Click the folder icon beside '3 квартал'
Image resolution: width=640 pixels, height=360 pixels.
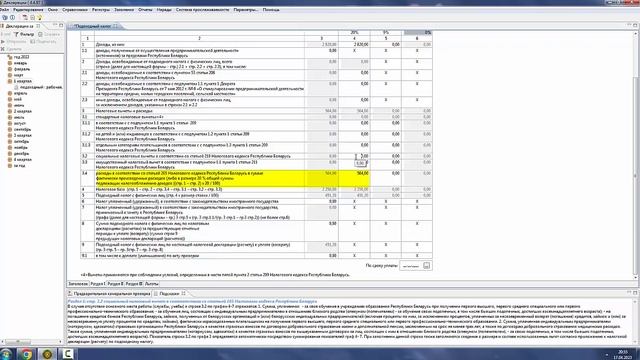click(10, 135)
